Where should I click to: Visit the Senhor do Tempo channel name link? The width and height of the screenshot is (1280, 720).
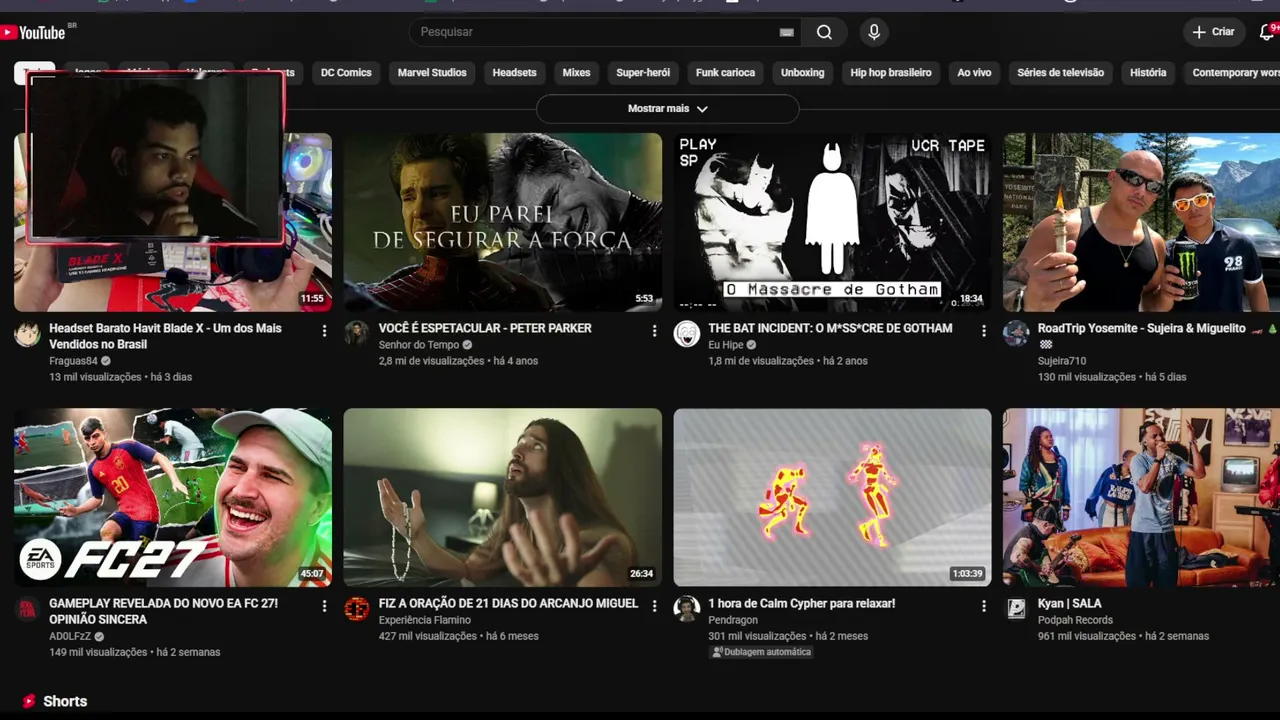[418, 345]
